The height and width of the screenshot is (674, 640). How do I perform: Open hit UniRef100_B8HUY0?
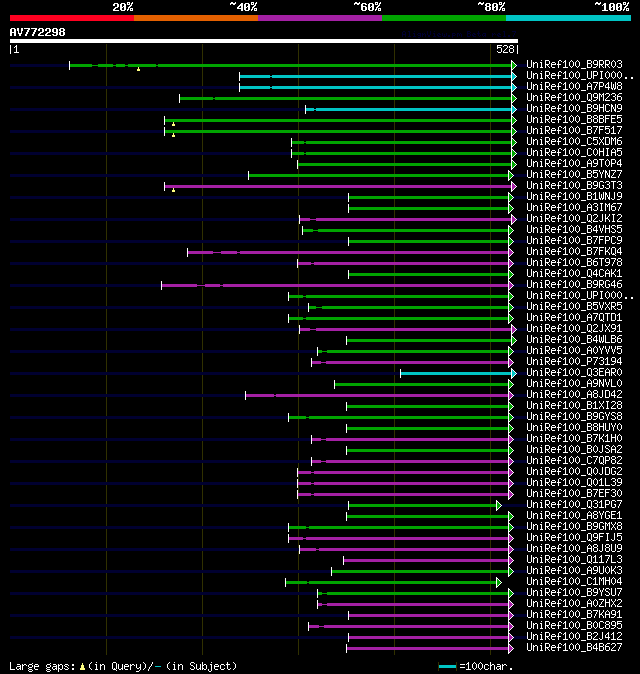pyautogui.click(x=574, y=428)
